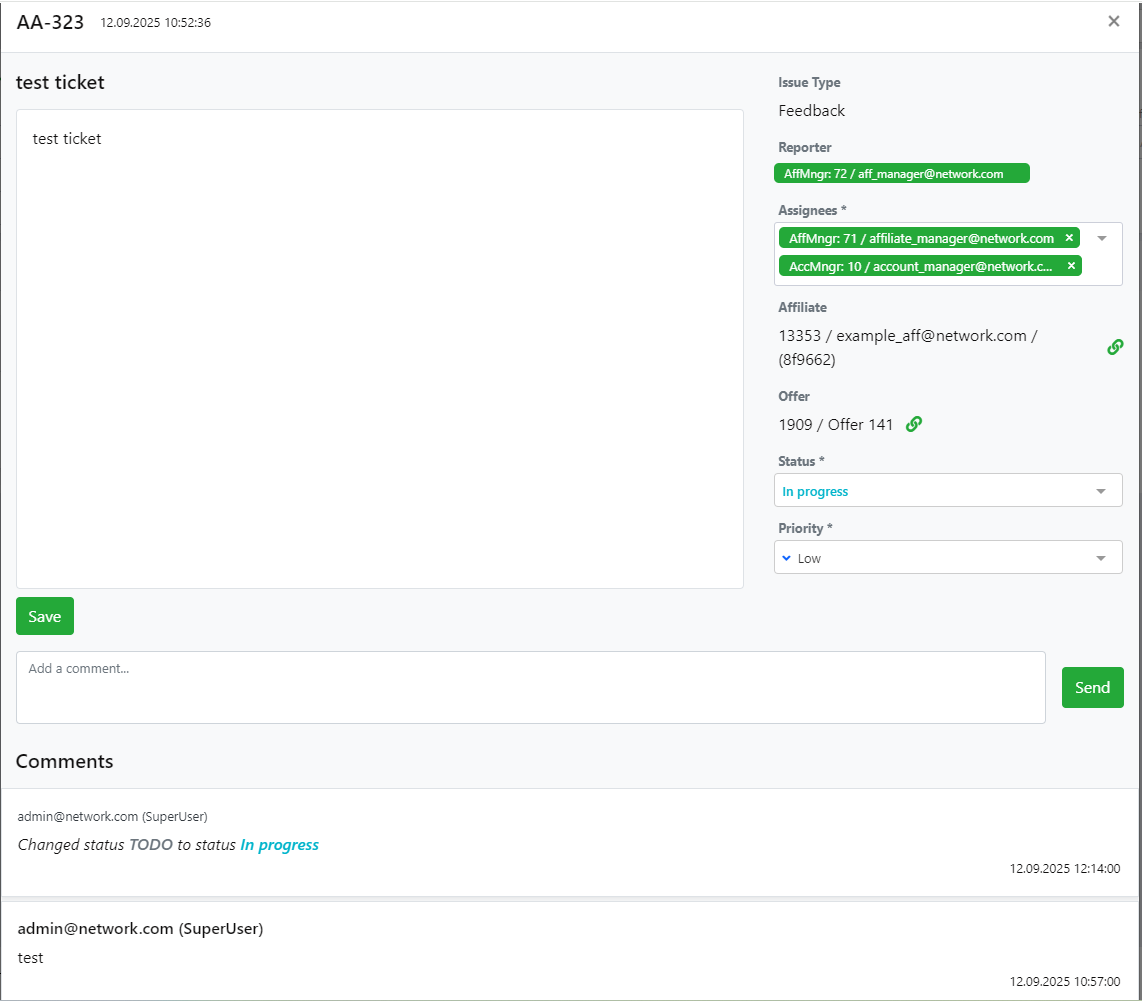Click the Reporter aff_manager tag
The image size is (1142, 1001).
[x=901, y=174]
